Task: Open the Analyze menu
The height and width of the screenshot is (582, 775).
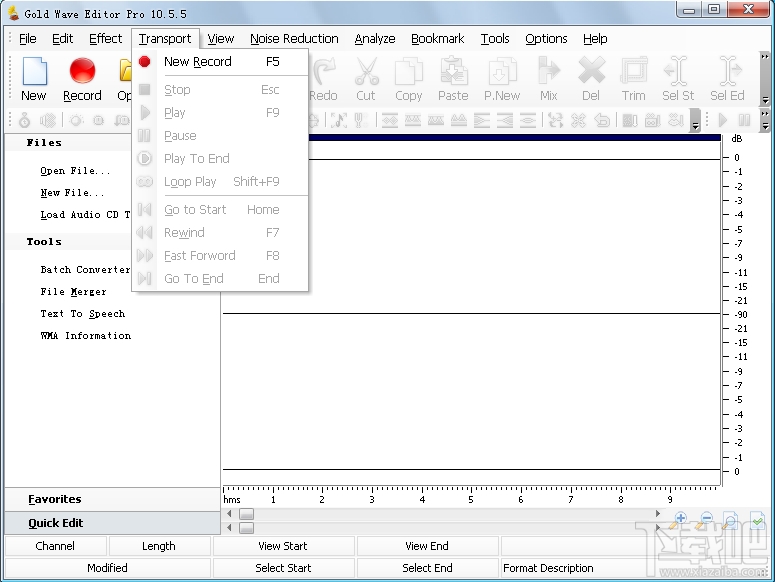Action: 375,39
